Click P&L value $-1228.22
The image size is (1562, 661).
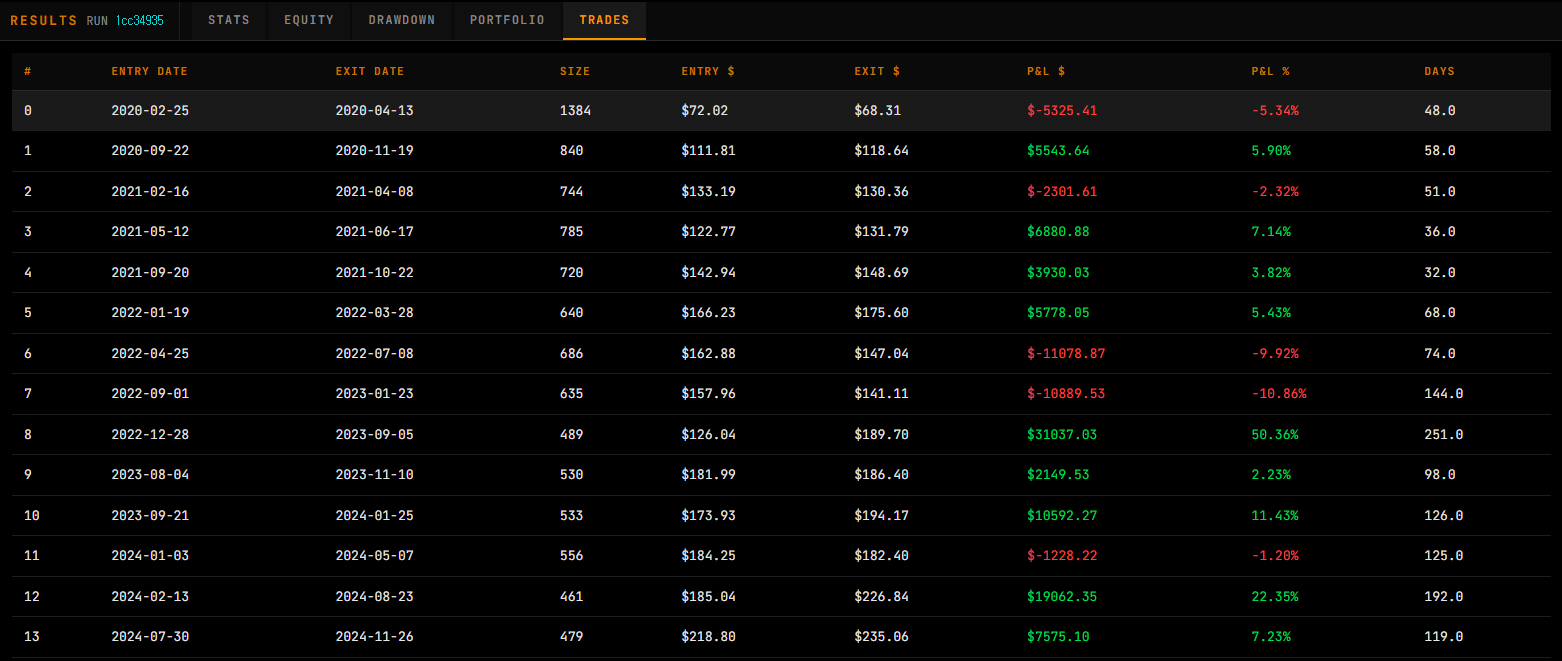pos(1062,556)
